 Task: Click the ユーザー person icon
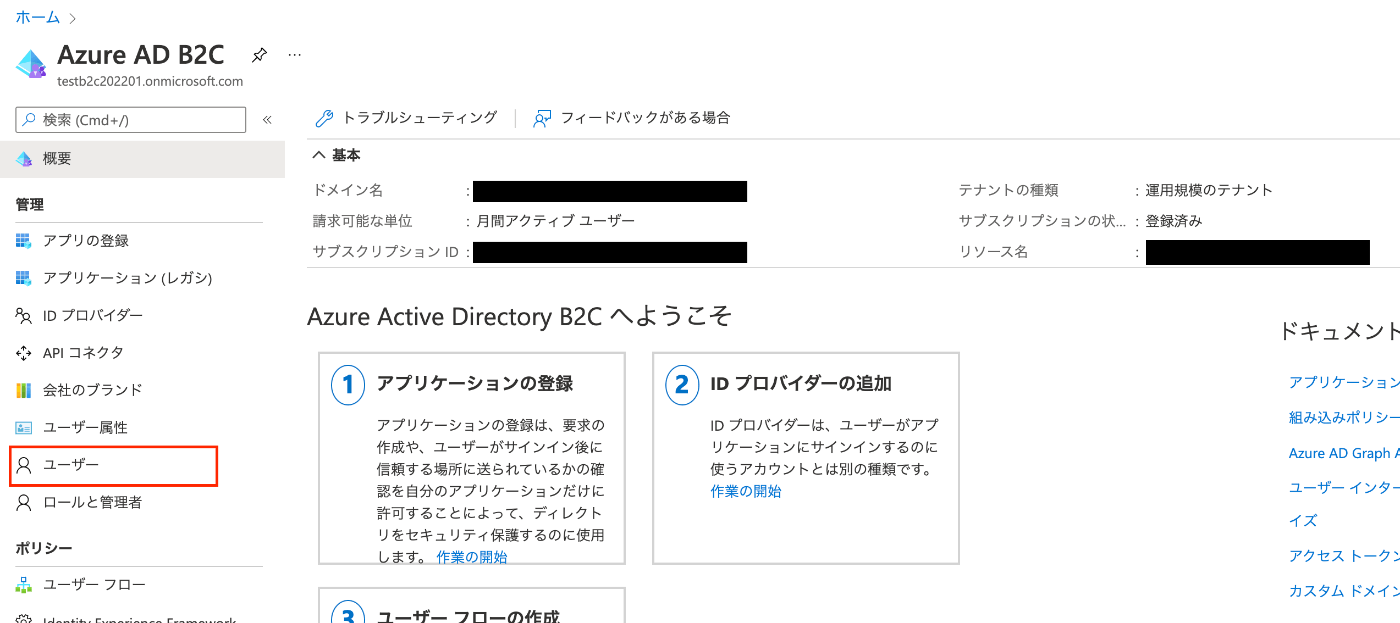click(x=24, y=465)
